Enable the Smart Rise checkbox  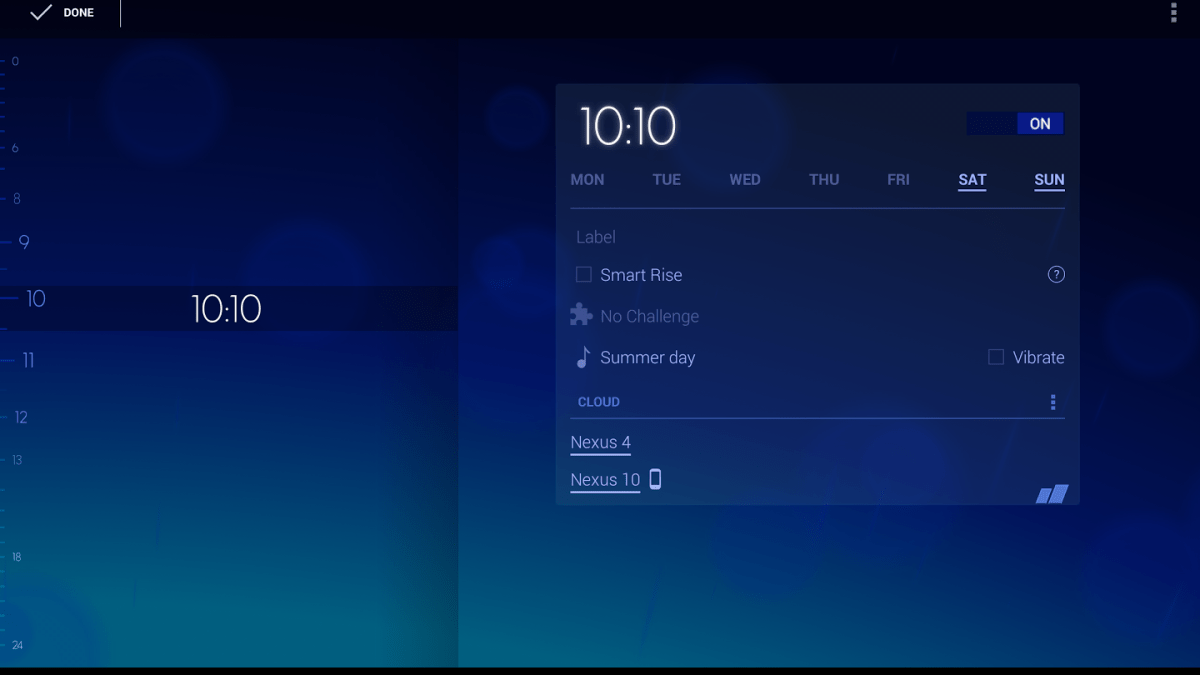coord(584,275)
